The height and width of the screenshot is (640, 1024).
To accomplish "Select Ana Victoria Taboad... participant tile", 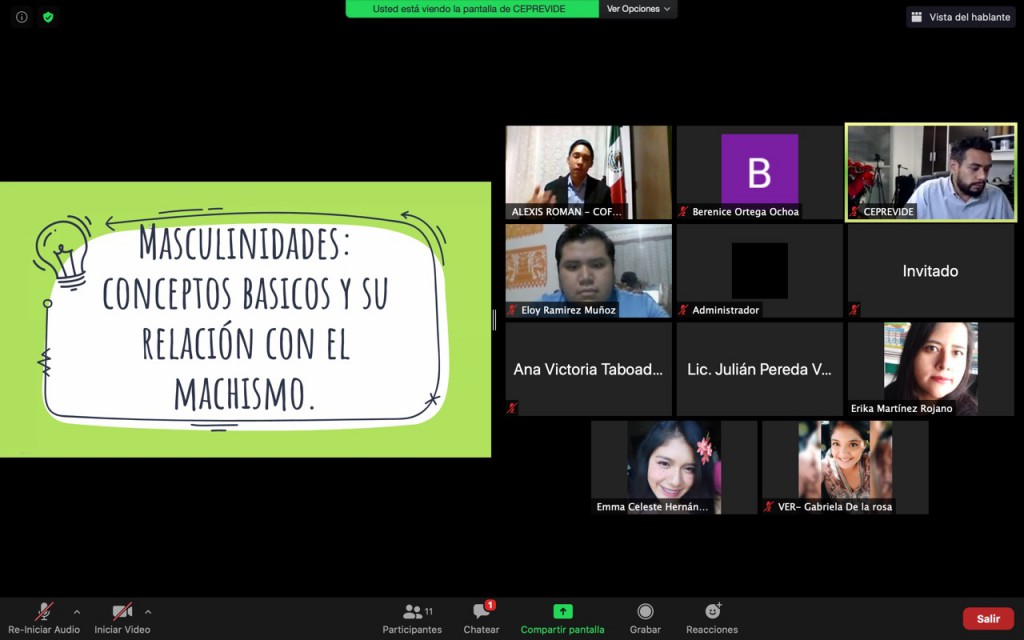I will point(588,369).
